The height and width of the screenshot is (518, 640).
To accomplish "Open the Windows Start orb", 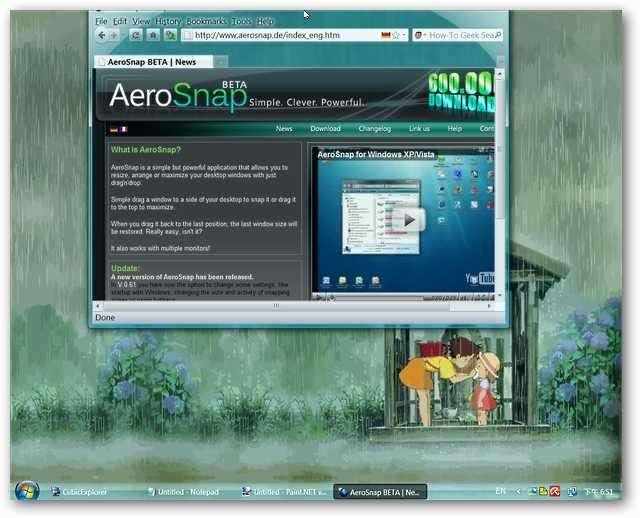I will 27,491.
